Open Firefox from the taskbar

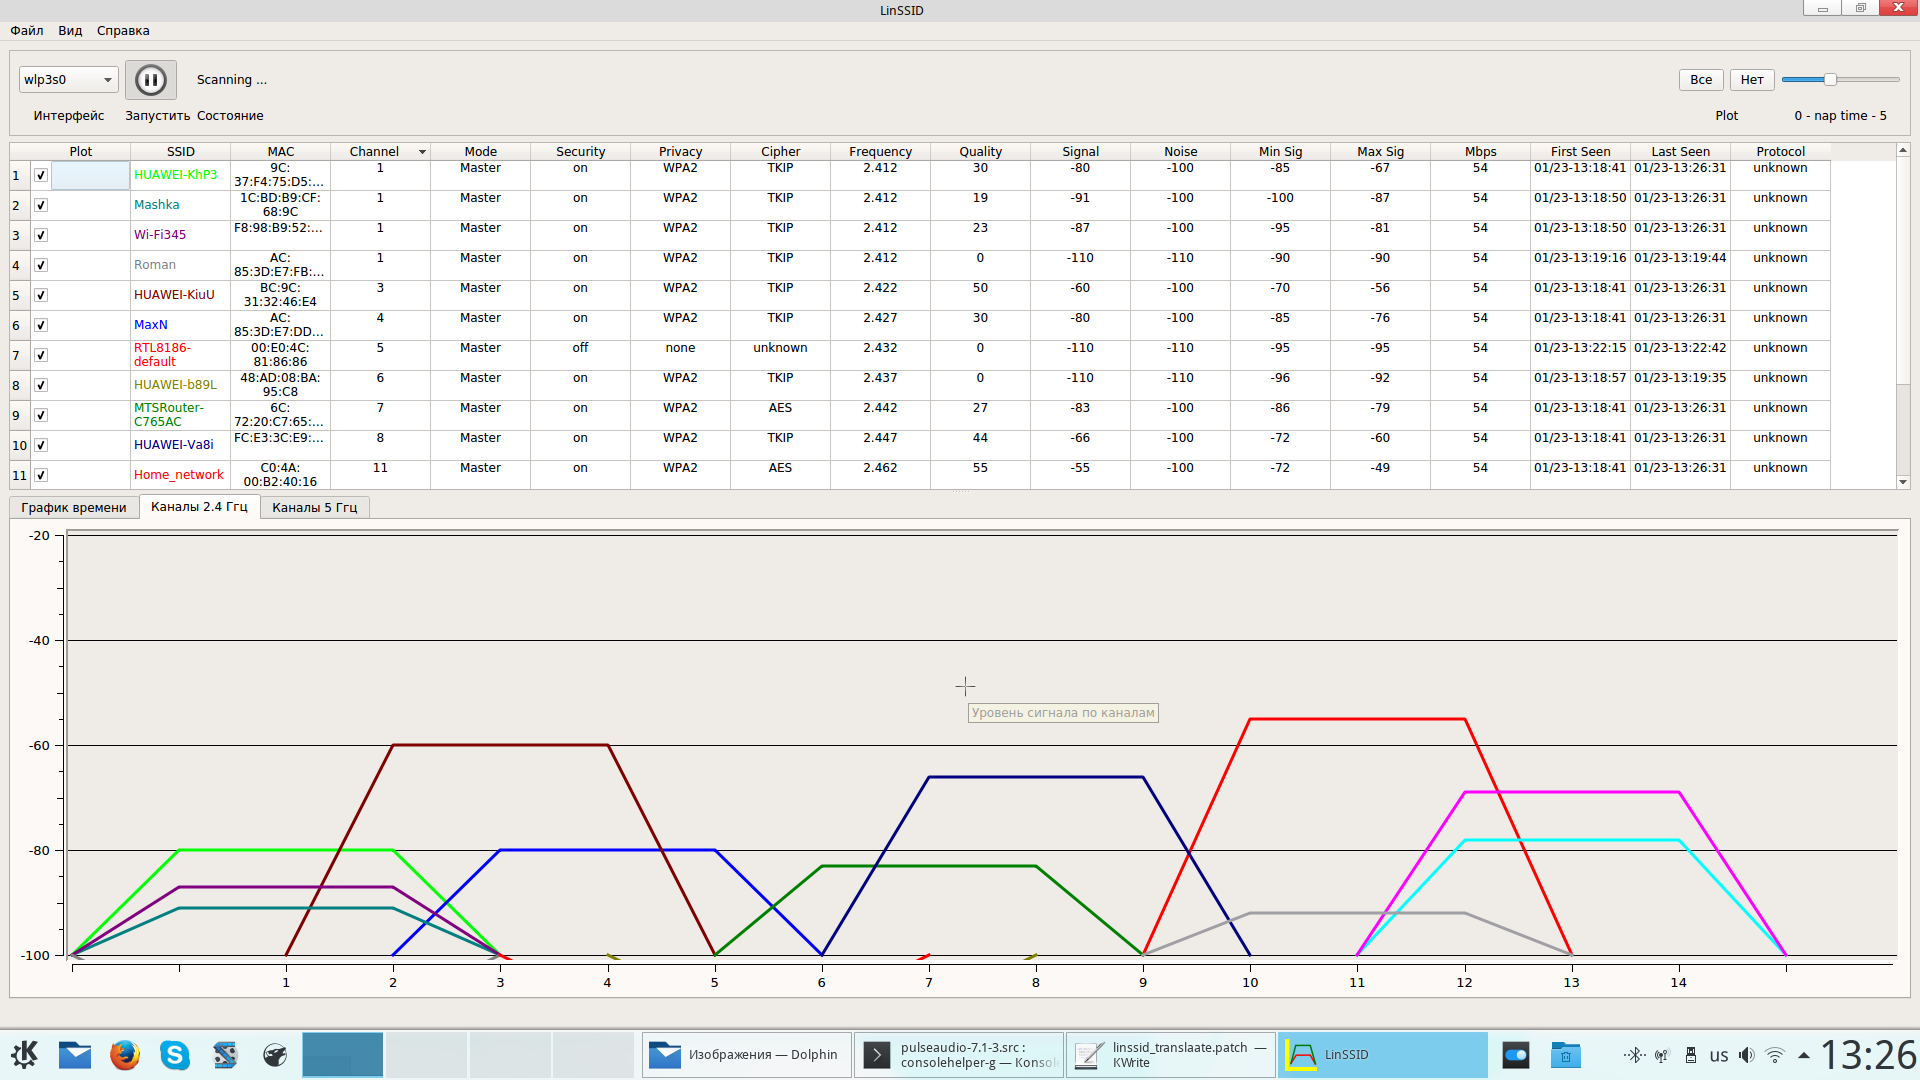click(125, 1055)
